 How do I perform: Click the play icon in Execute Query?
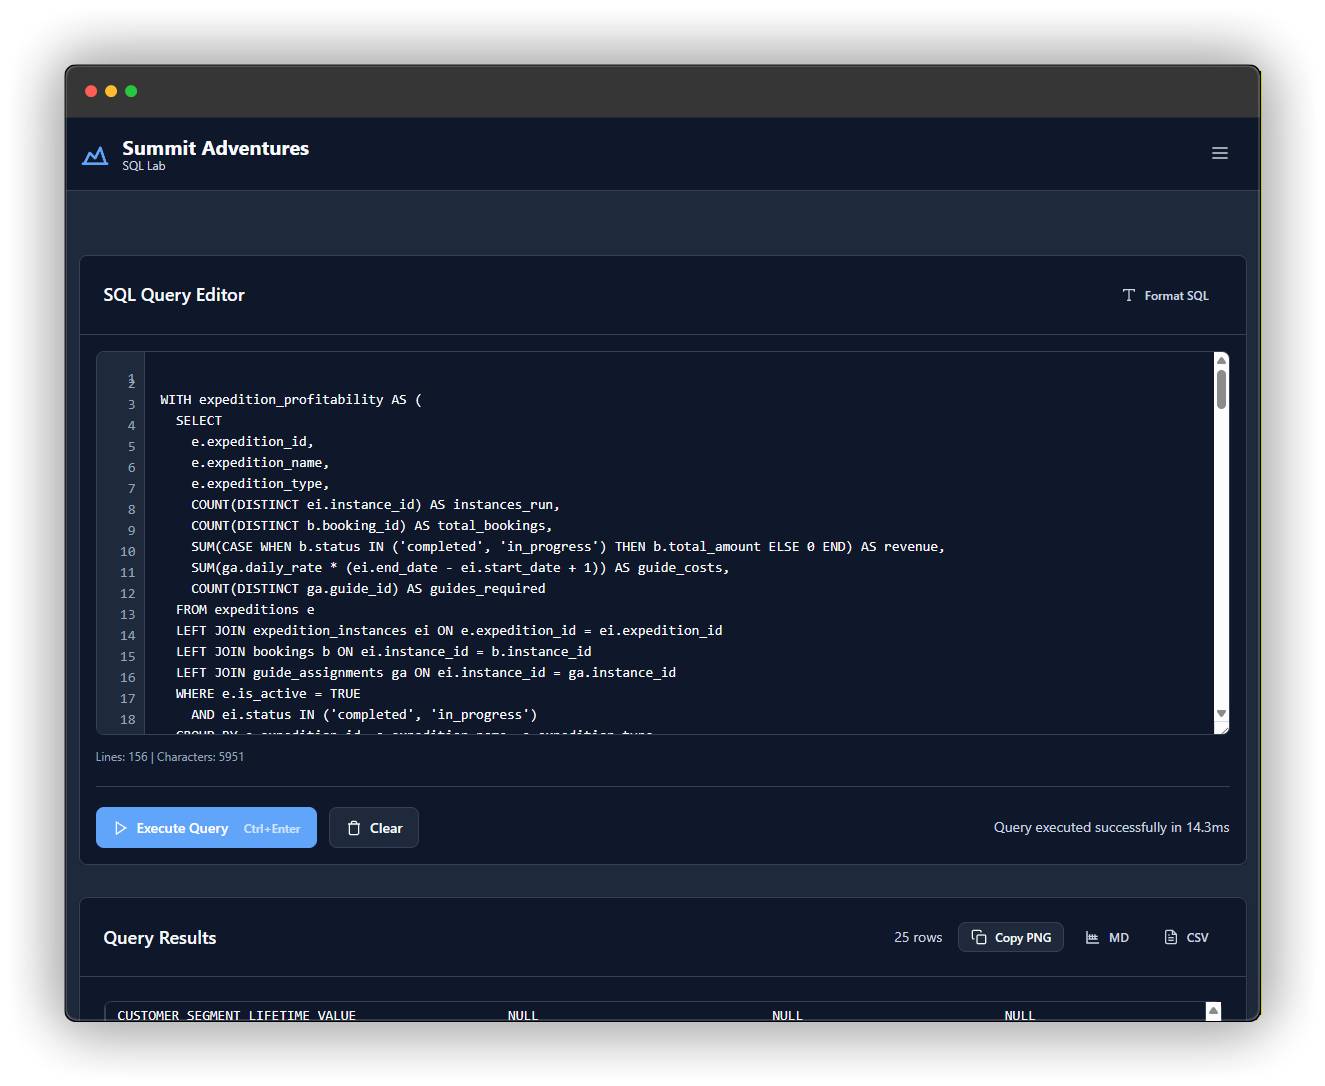121,828
